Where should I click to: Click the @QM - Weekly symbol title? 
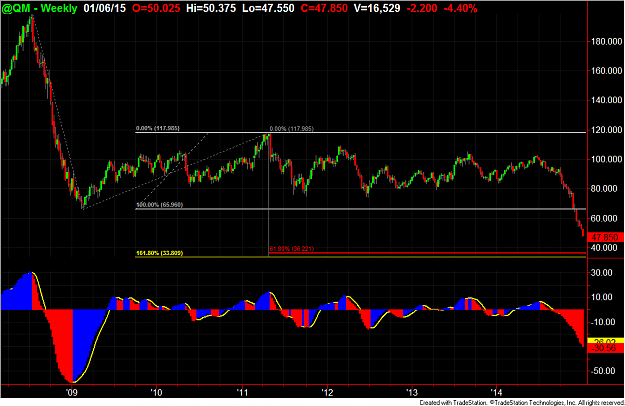click(39, 8)
